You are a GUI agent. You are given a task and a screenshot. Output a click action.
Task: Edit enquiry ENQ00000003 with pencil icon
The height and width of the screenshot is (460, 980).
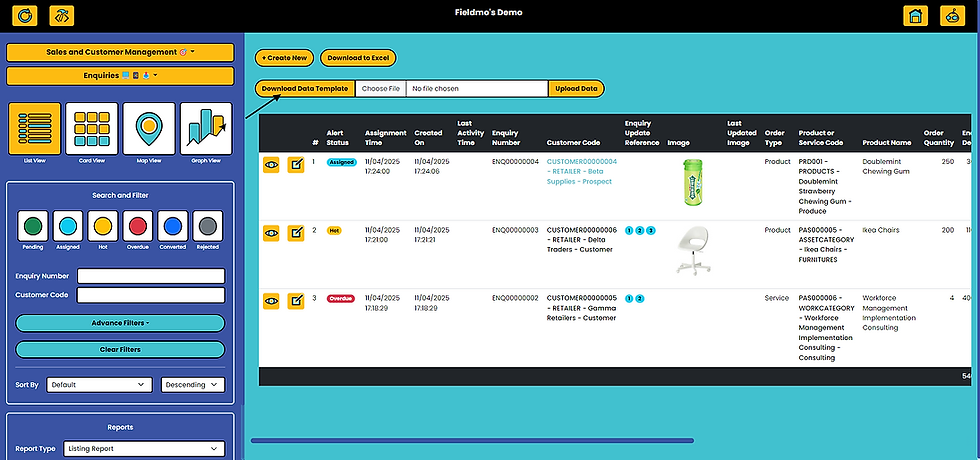296,233
